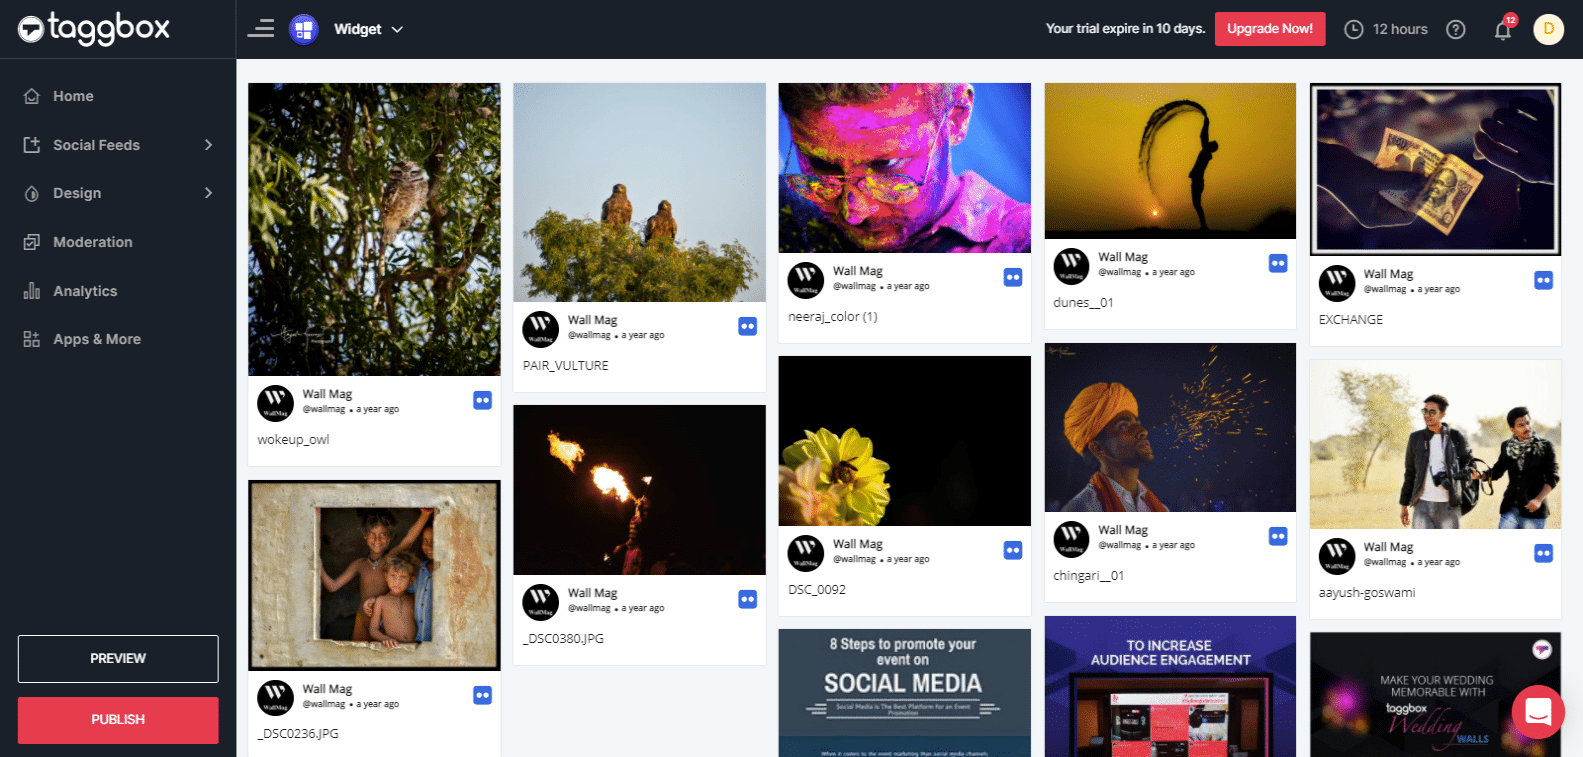This screenshot has height=757, width=1583.
Task: Select Apps & More in sidebar
Action: pyautogui.click(x=96, y=339)
